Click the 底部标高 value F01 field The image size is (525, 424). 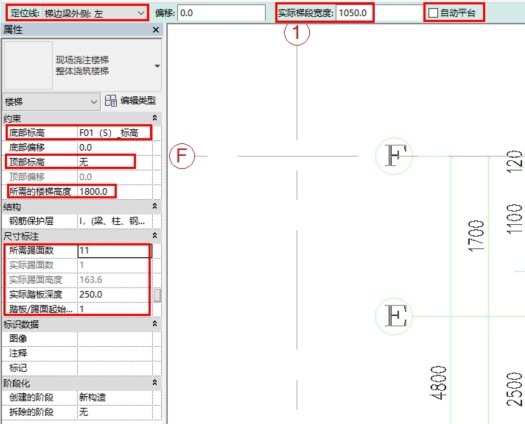click(115, 133)
